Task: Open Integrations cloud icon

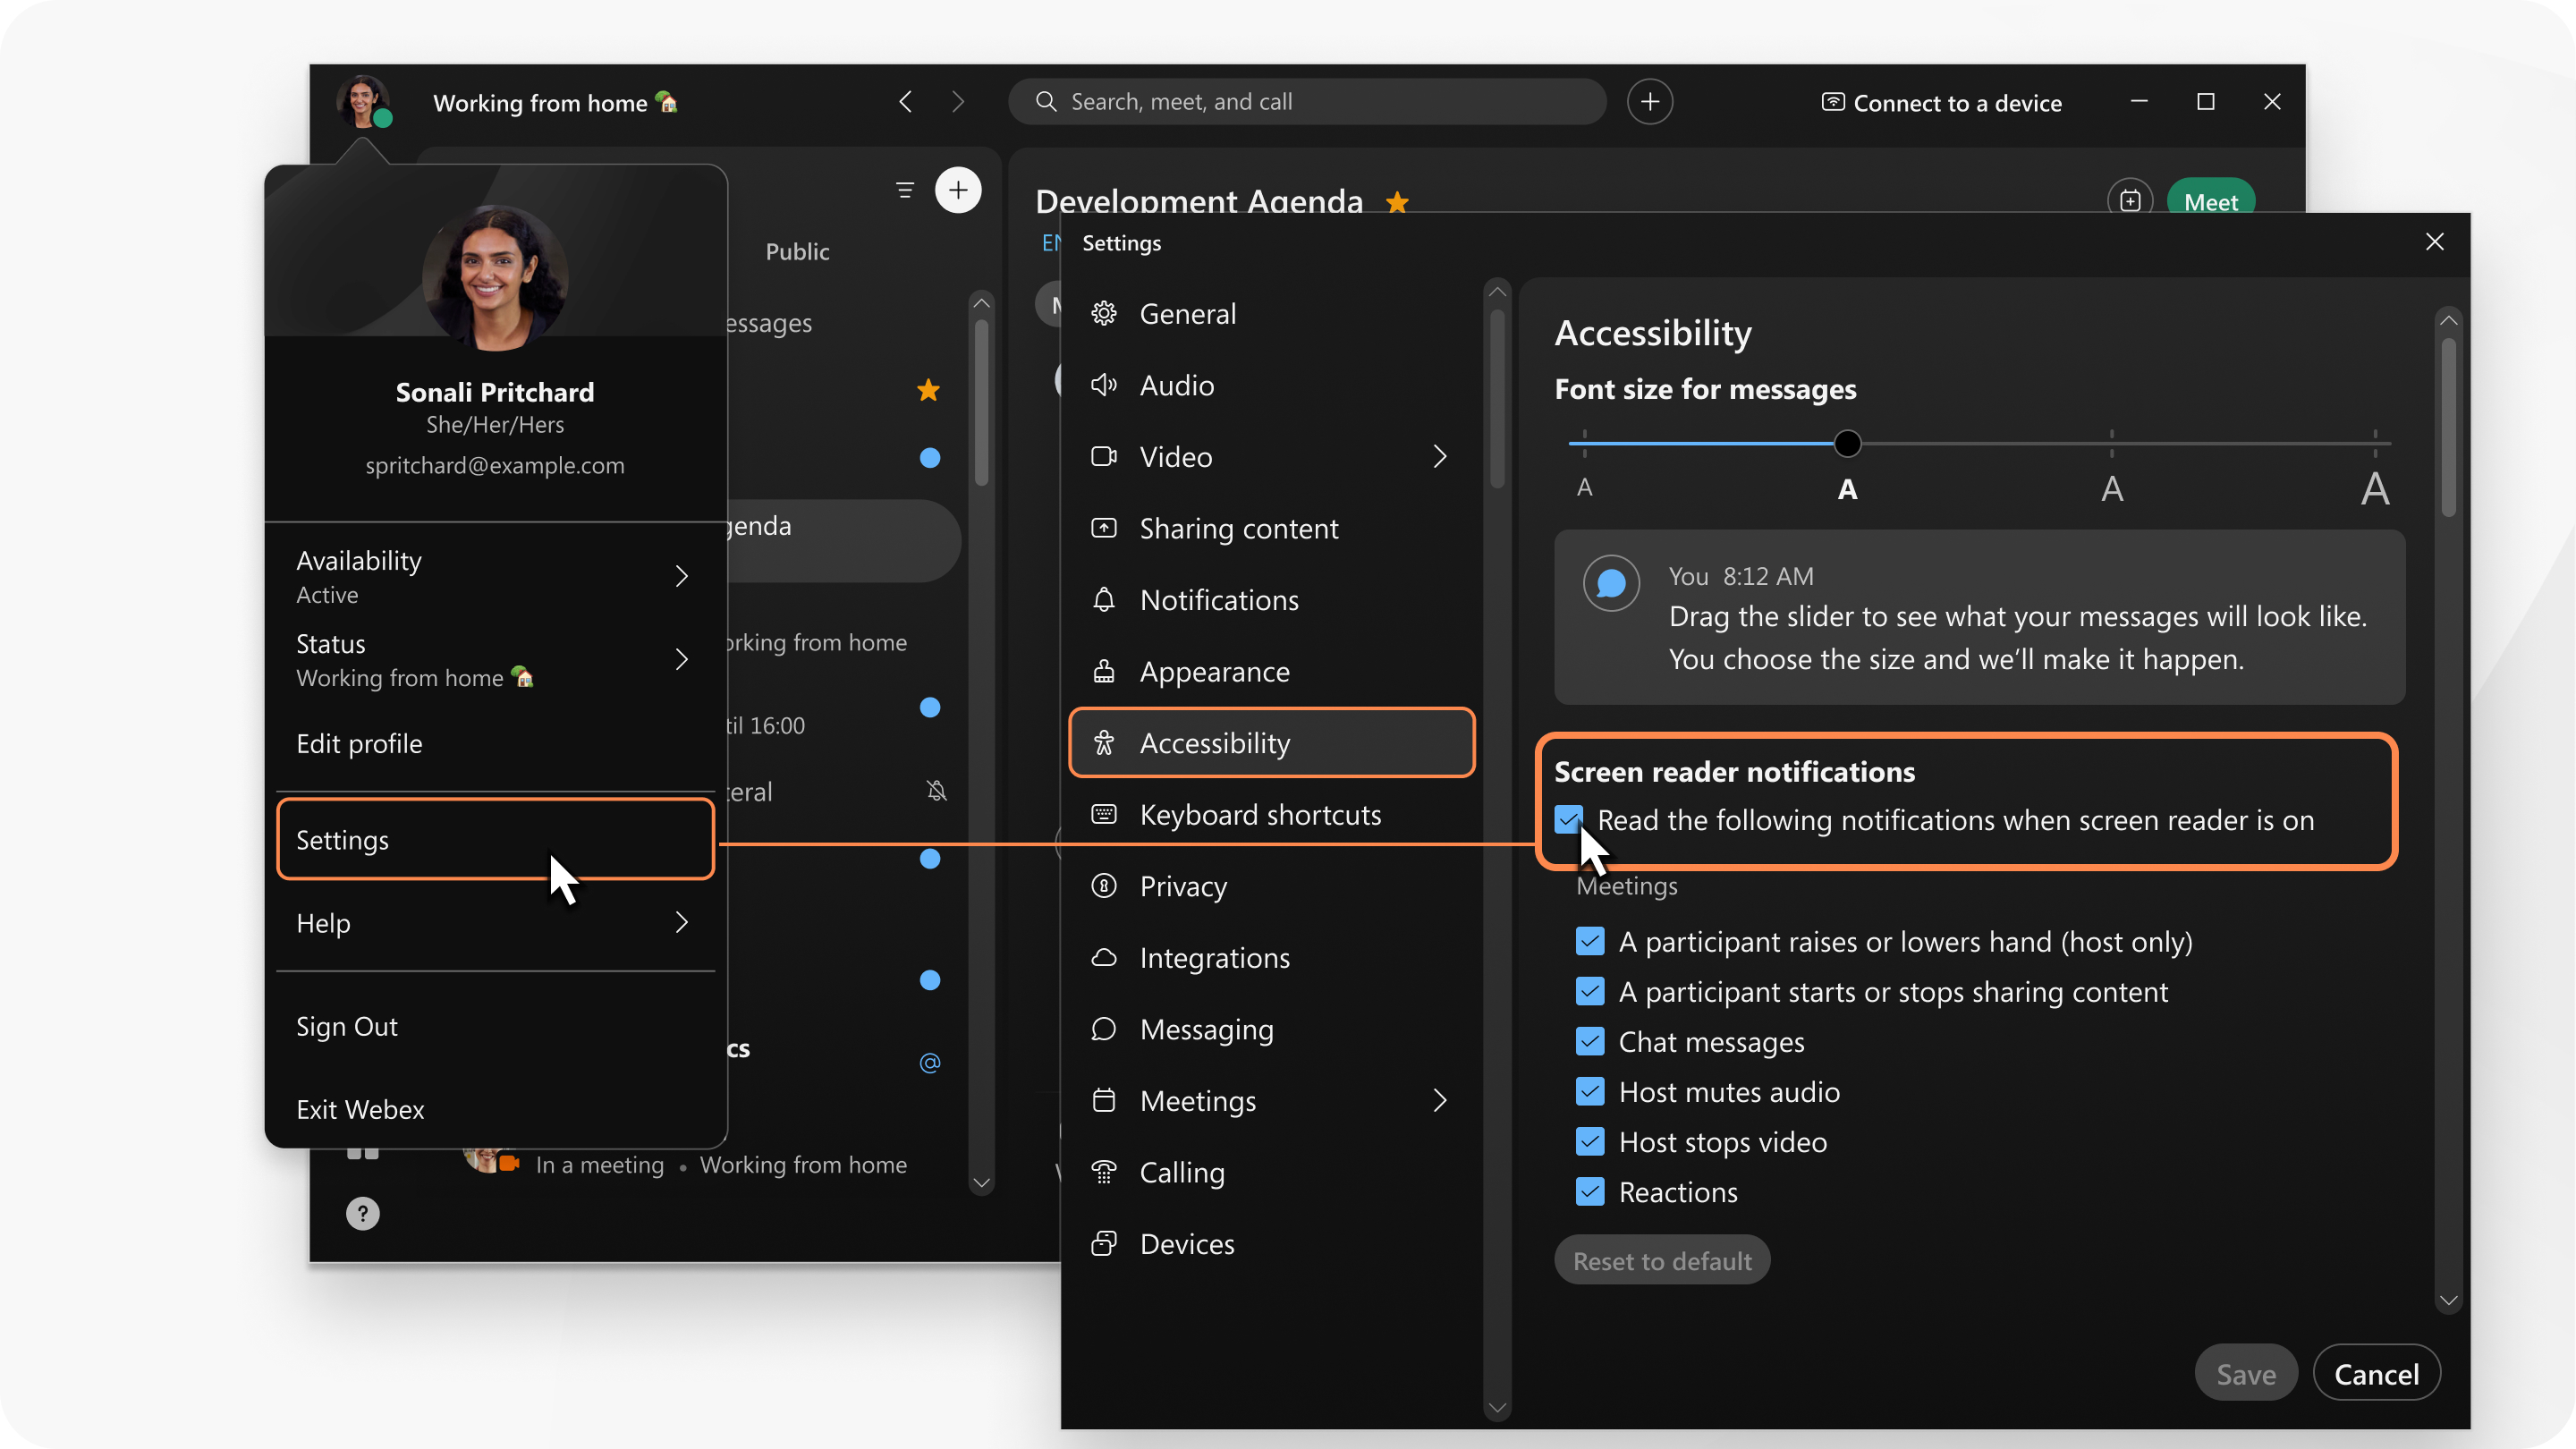Action: point(1103,958)
